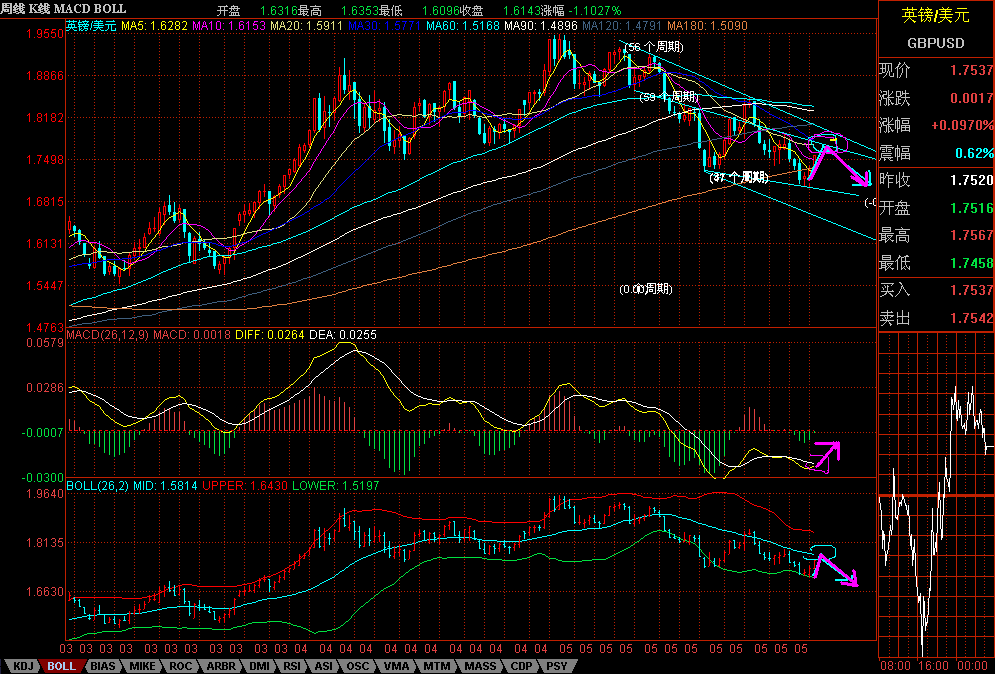
Task: Switch to the KDJ indicator tab
Action: click(x=23, y=666)
